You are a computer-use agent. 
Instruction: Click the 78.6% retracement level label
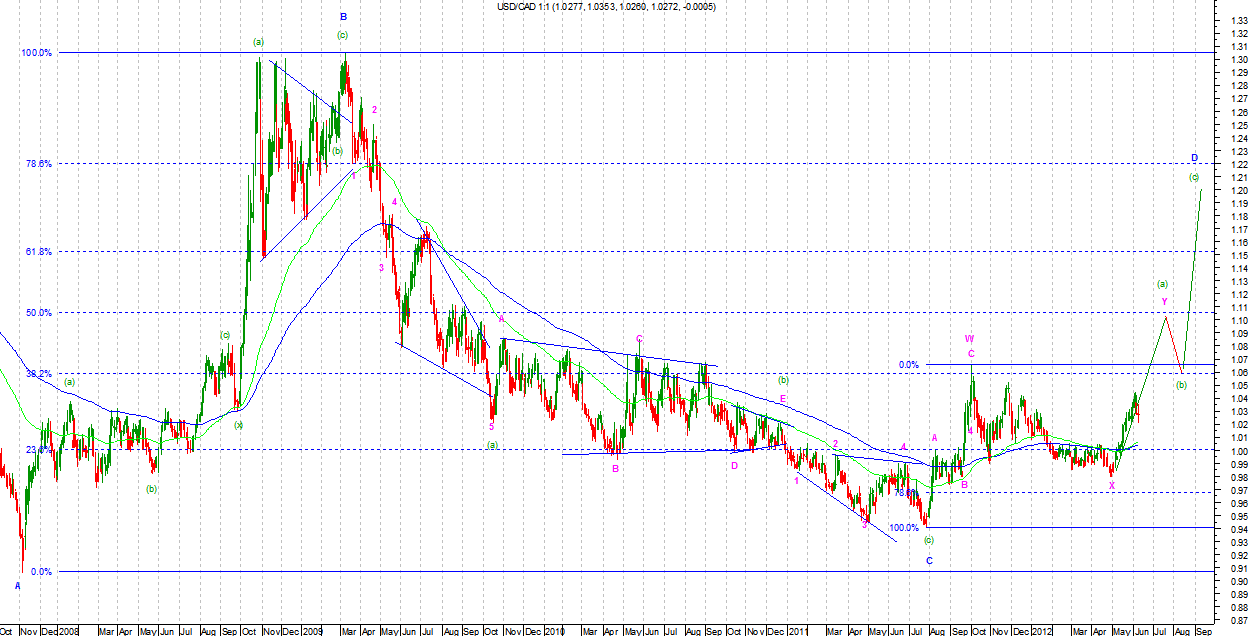[x=38, y=163]
